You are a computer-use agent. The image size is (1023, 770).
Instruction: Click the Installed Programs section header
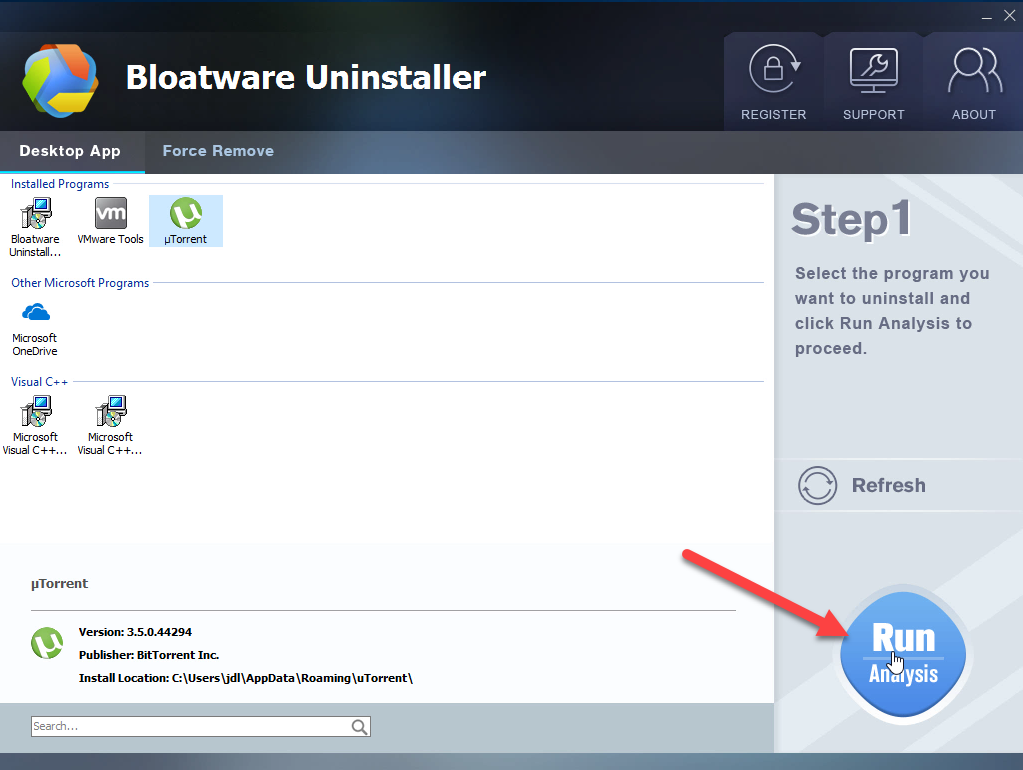[60, 184]
